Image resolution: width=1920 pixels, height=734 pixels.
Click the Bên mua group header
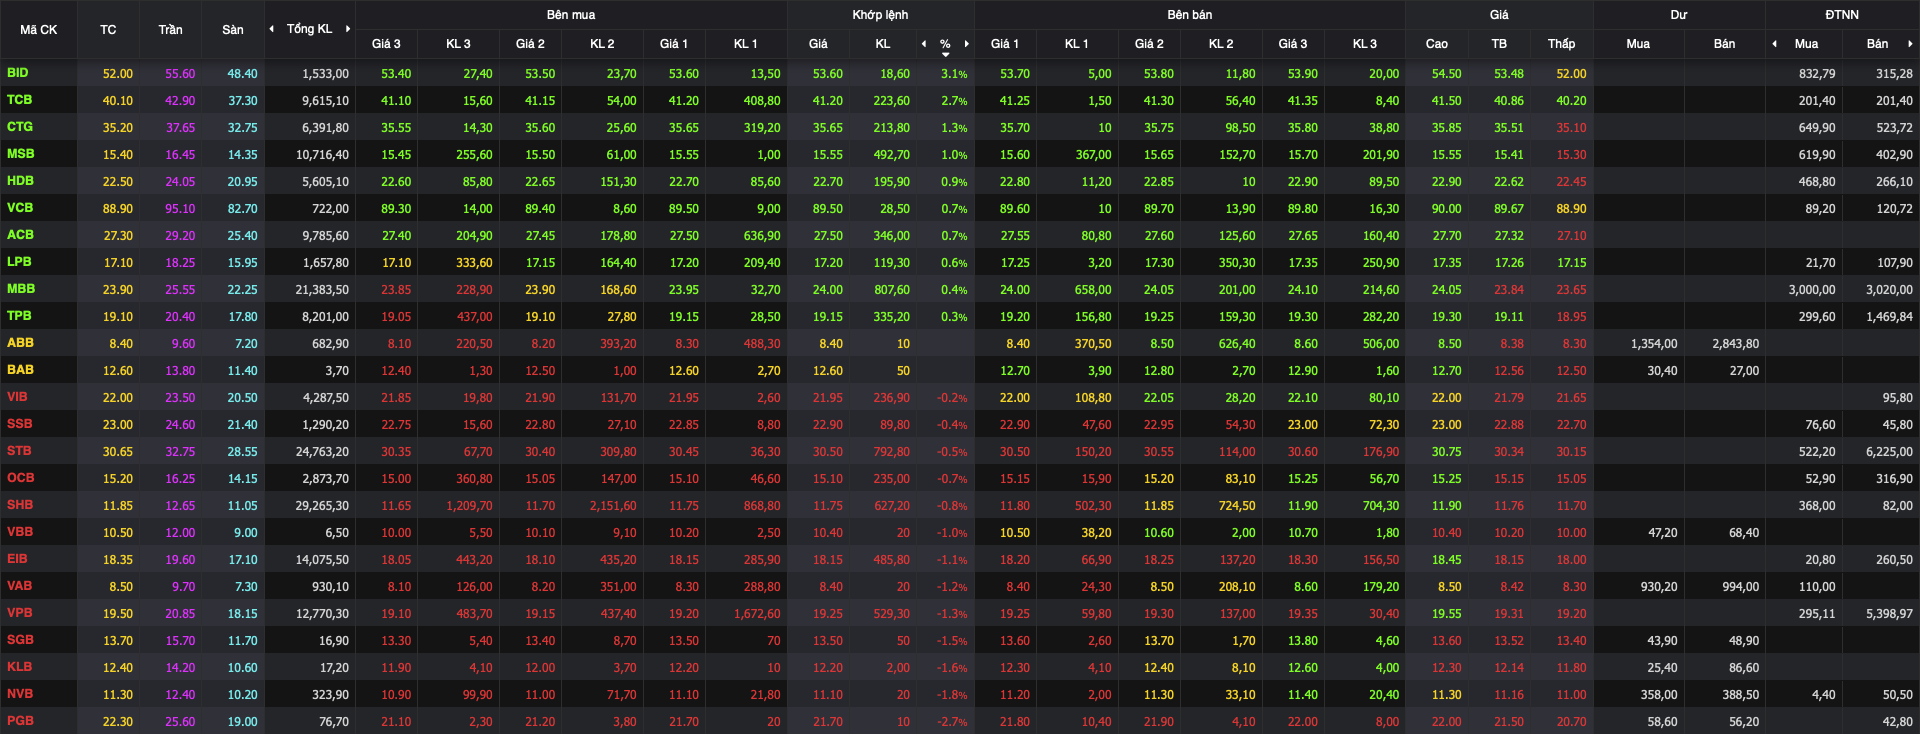[x=571, y=15]
